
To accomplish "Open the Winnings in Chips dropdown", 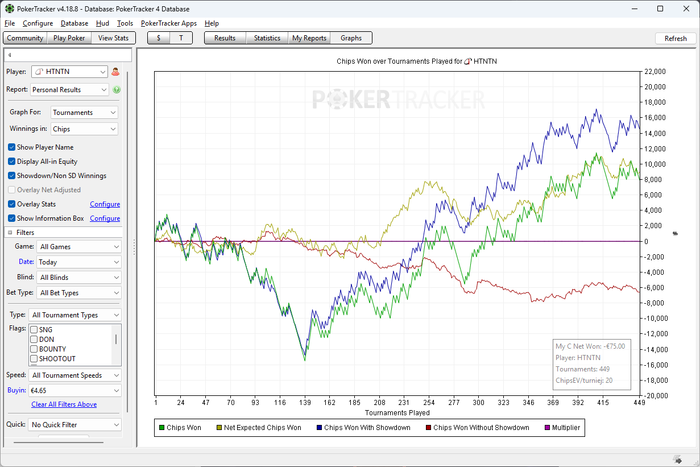I will (84, 129).
